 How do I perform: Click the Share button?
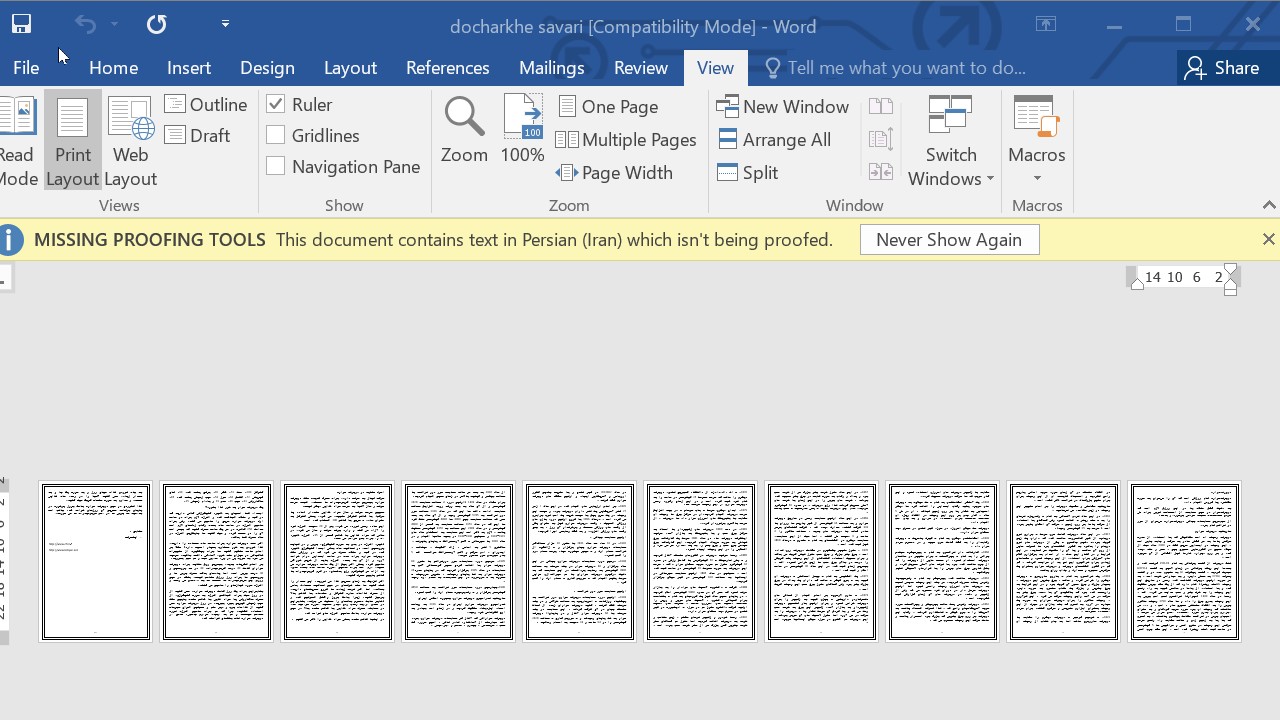click(1221, 68)
